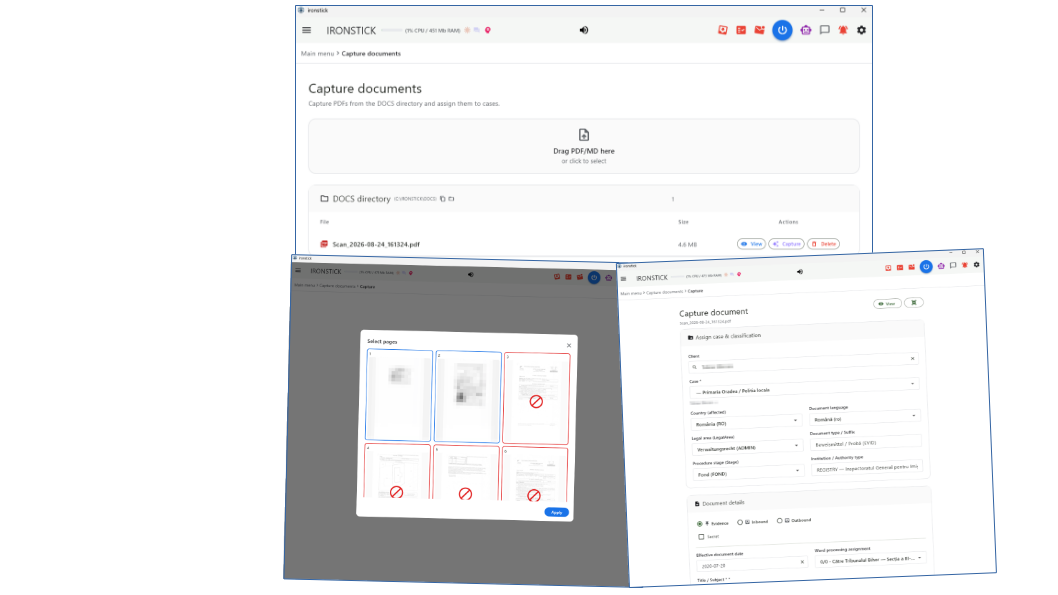Click green select-pages icon button beside View
This screenshot has height=595, width=1058.
[x=914, y=303]
